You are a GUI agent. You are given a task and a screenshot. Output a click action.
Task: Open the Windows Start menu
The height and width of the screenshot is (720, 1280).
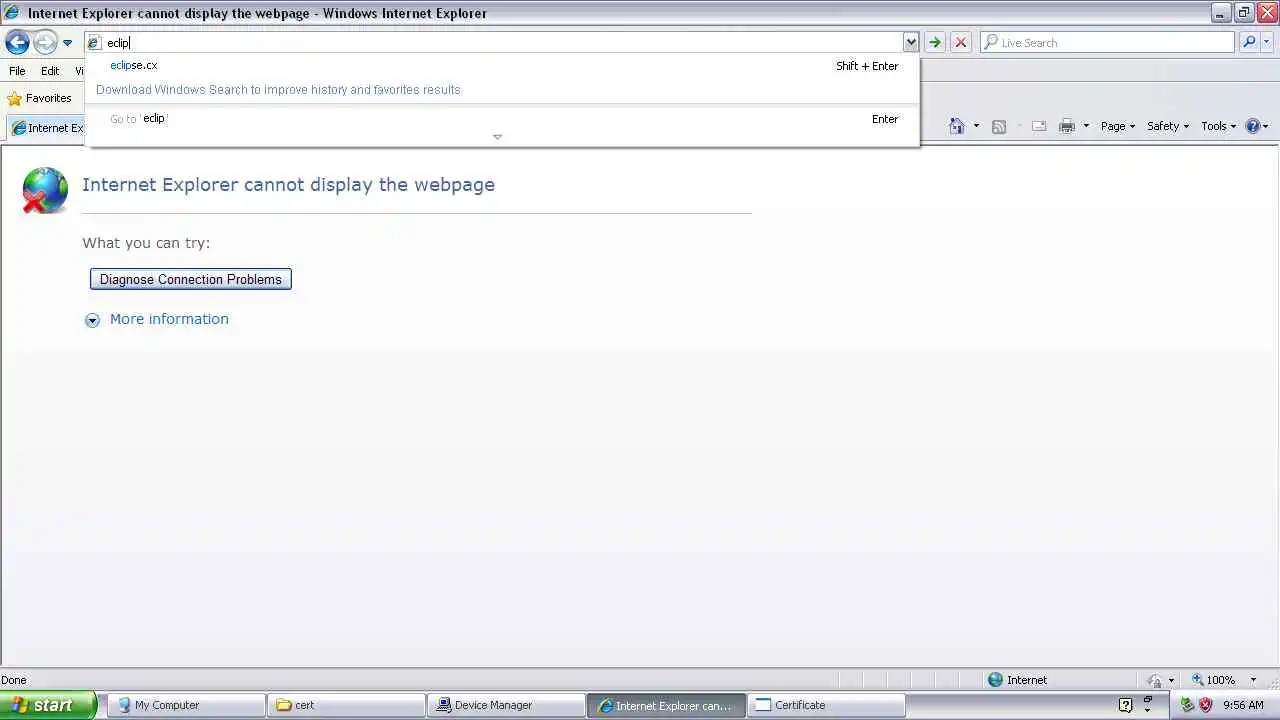[x=48, y=705]
